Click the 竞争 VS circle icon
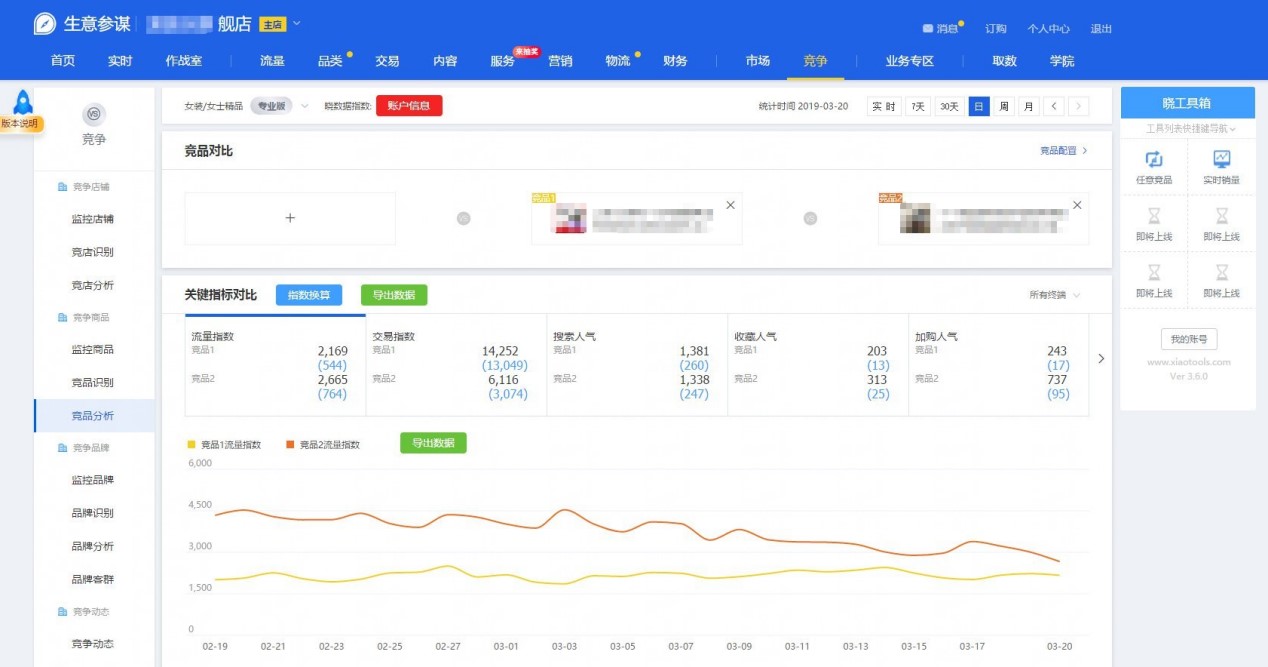 point(94,114)
